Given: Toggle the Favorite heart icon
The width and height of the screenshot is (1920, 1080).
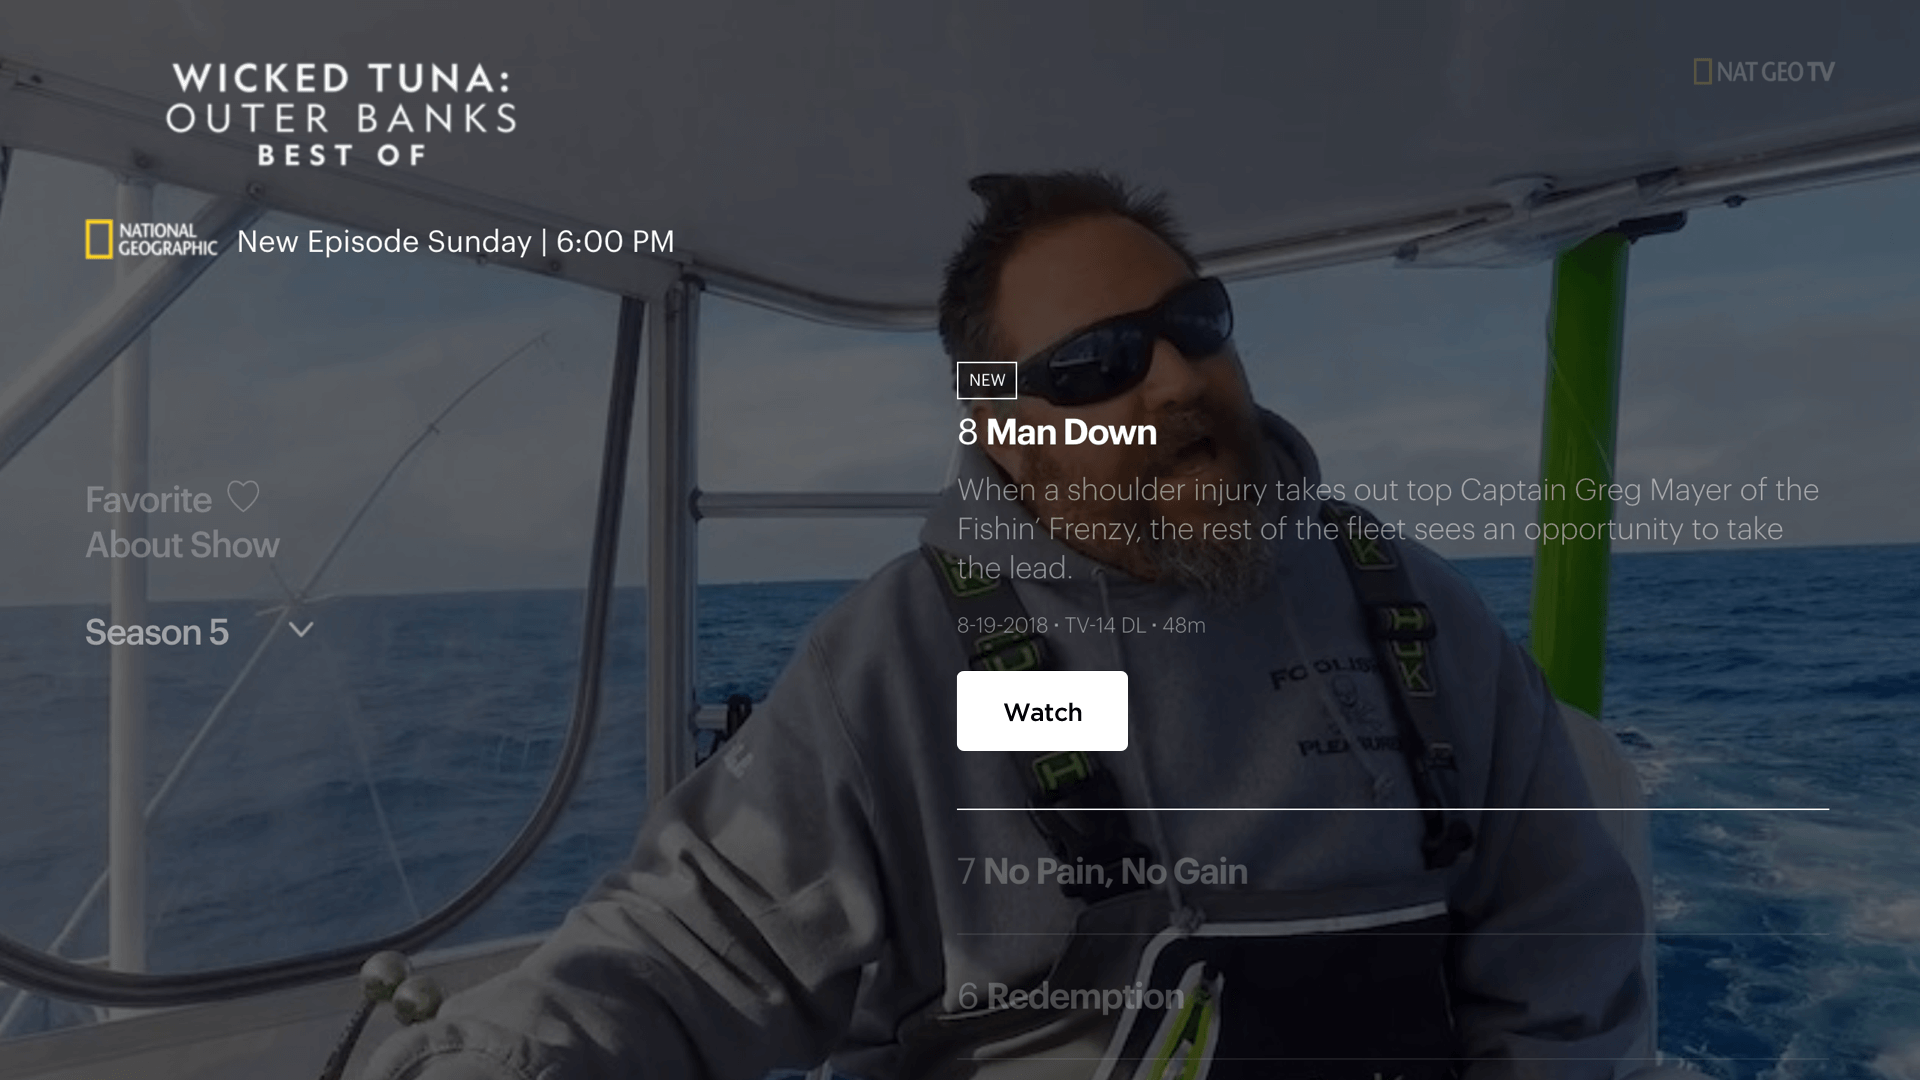Looking at the screenshot, I should point(243,497).
